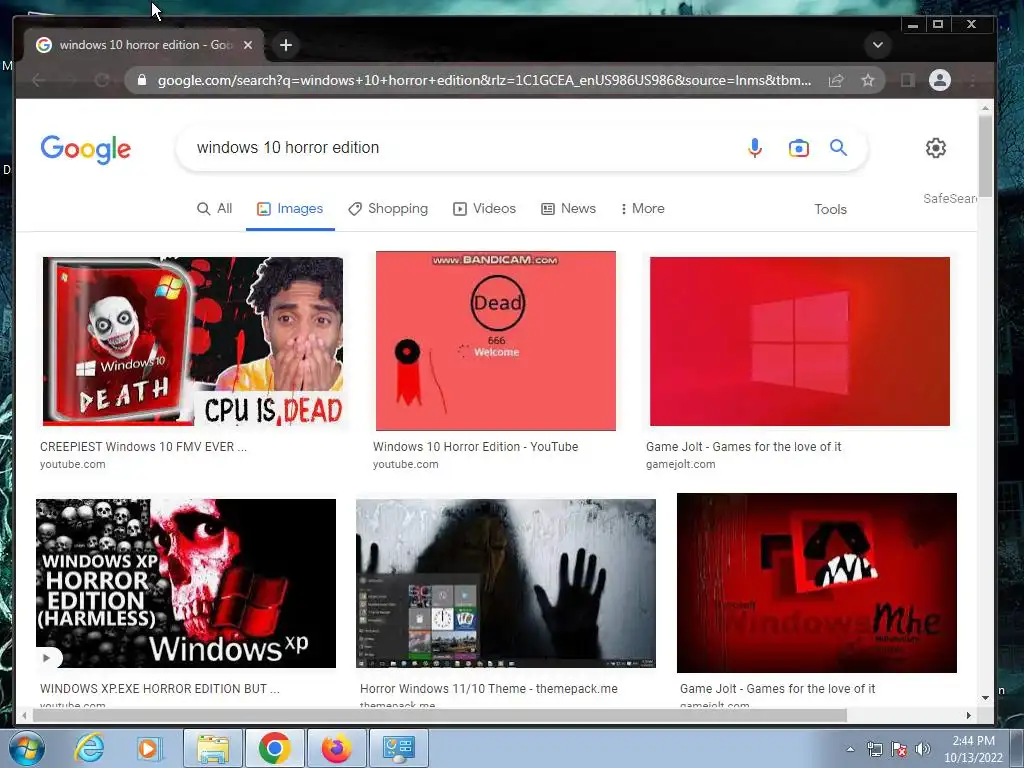Viewport: 1024px width, 768px height.
Task: Click the volume speaker tray icon
Action: click(x=923, y=749)
